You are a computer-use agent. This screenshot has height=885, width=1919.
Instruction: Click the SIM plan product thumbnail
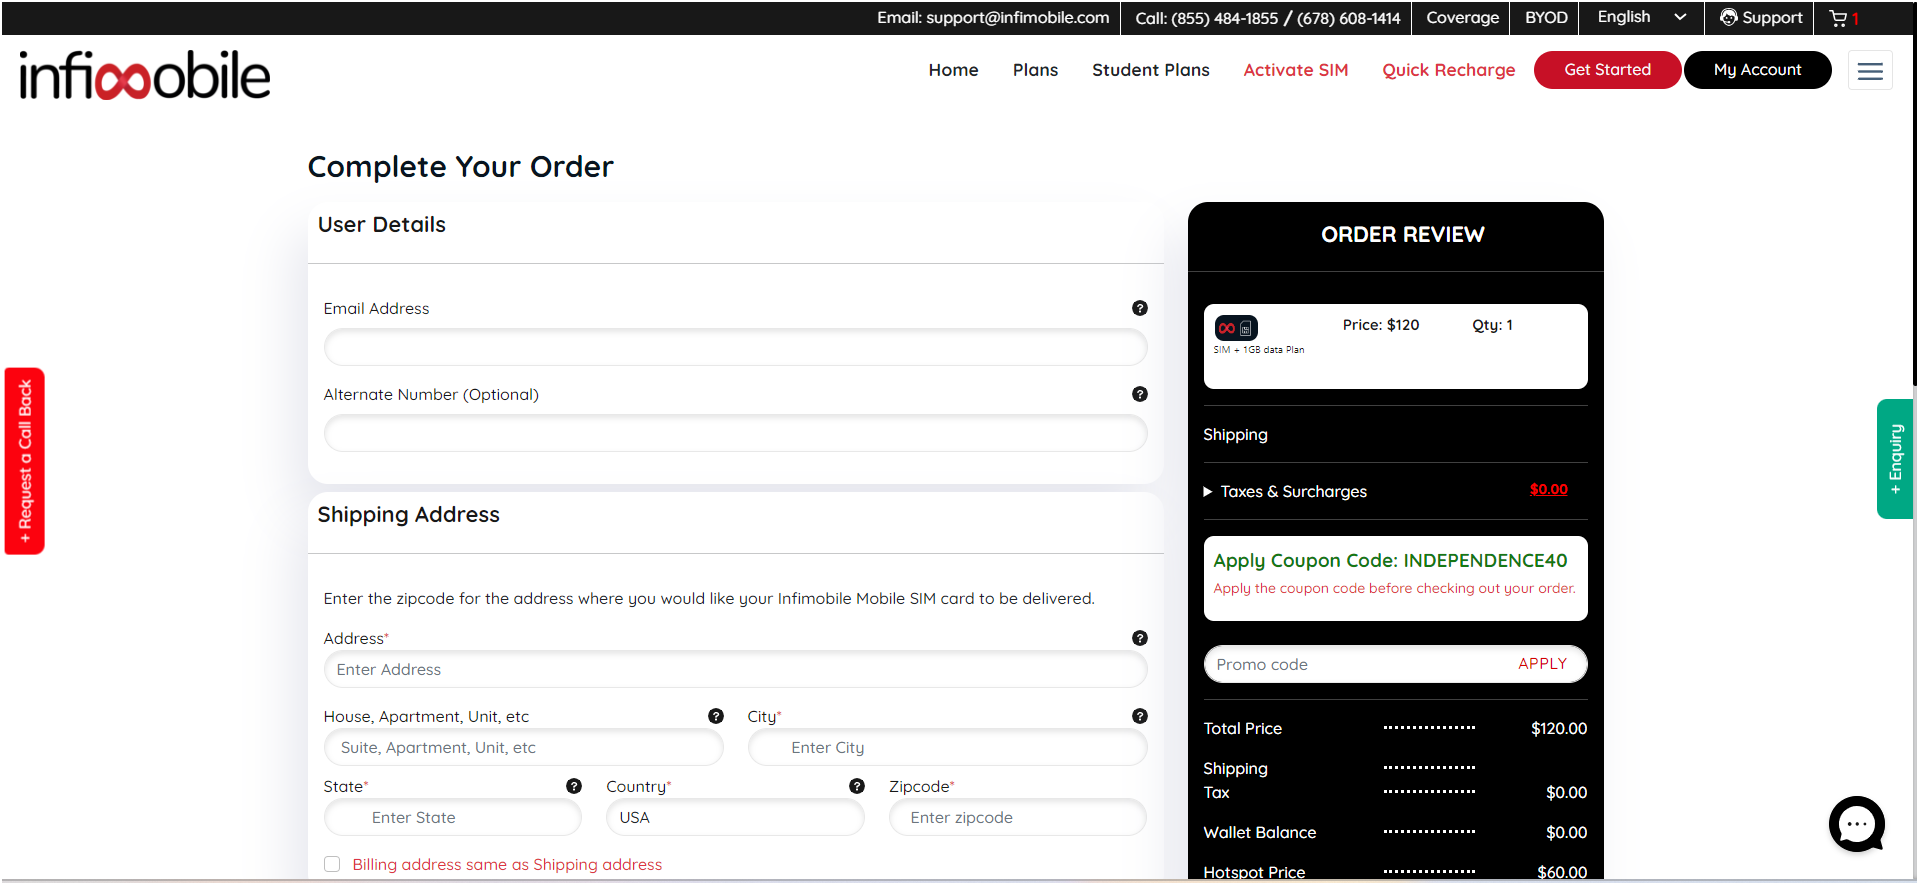(1236, 328)
